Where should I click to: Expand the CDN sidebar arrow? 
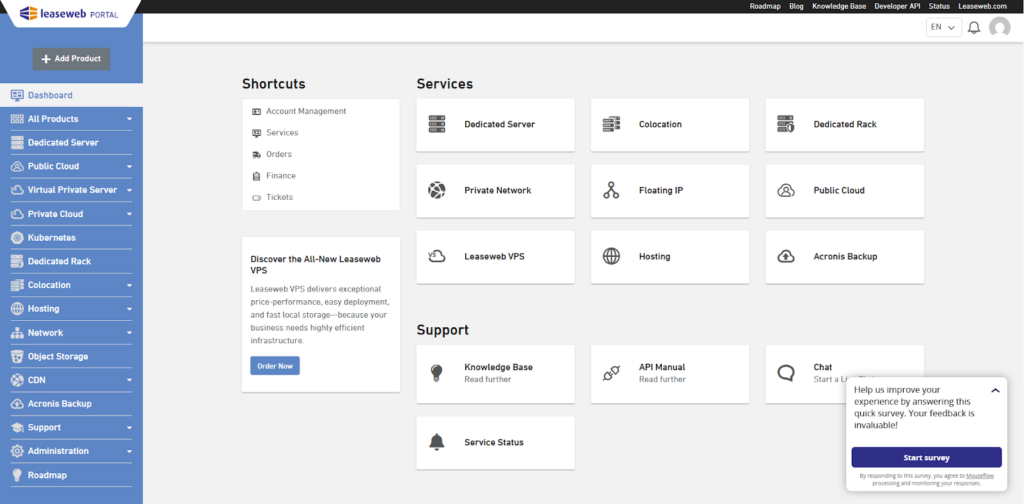[x=129, y=380]
